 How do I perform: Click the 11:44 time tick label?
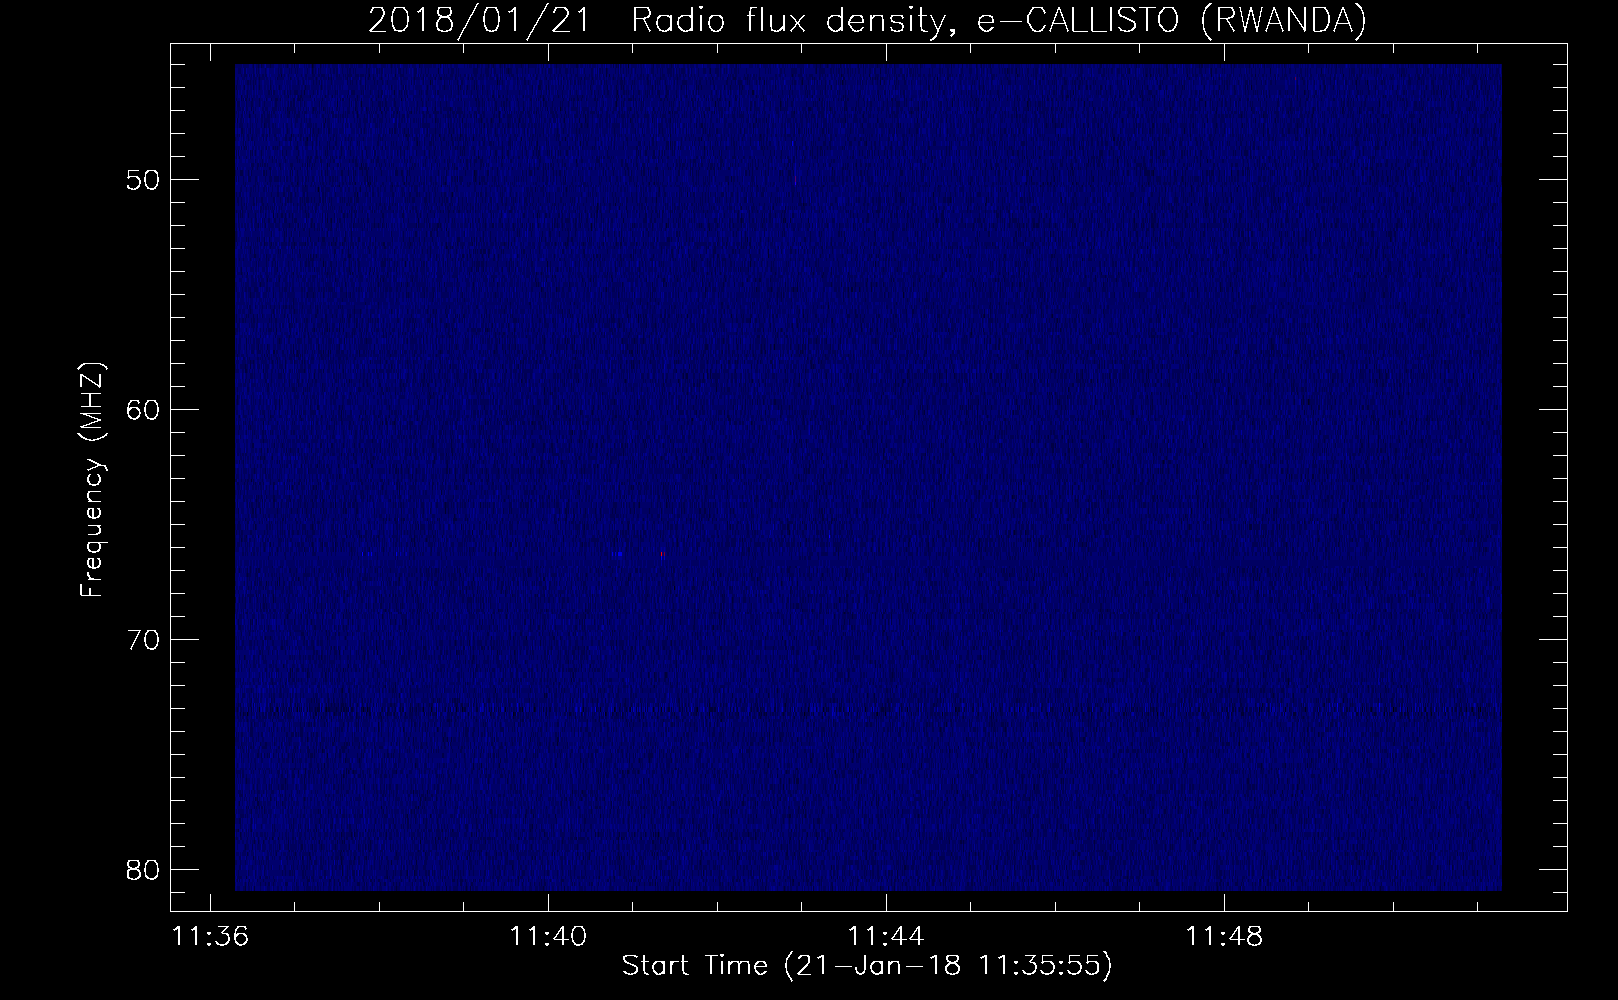tap(886, 937)
